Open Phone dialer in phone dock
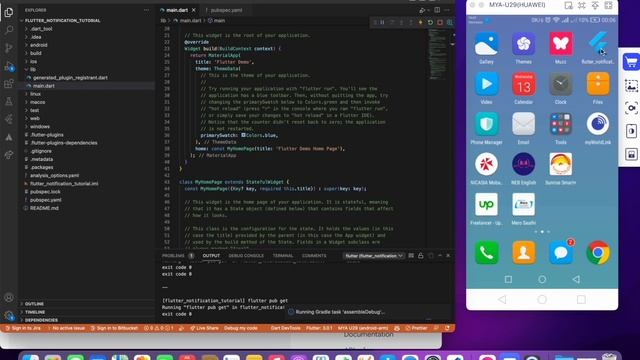This screenshot has height=360, width=640. coord(486,253)
